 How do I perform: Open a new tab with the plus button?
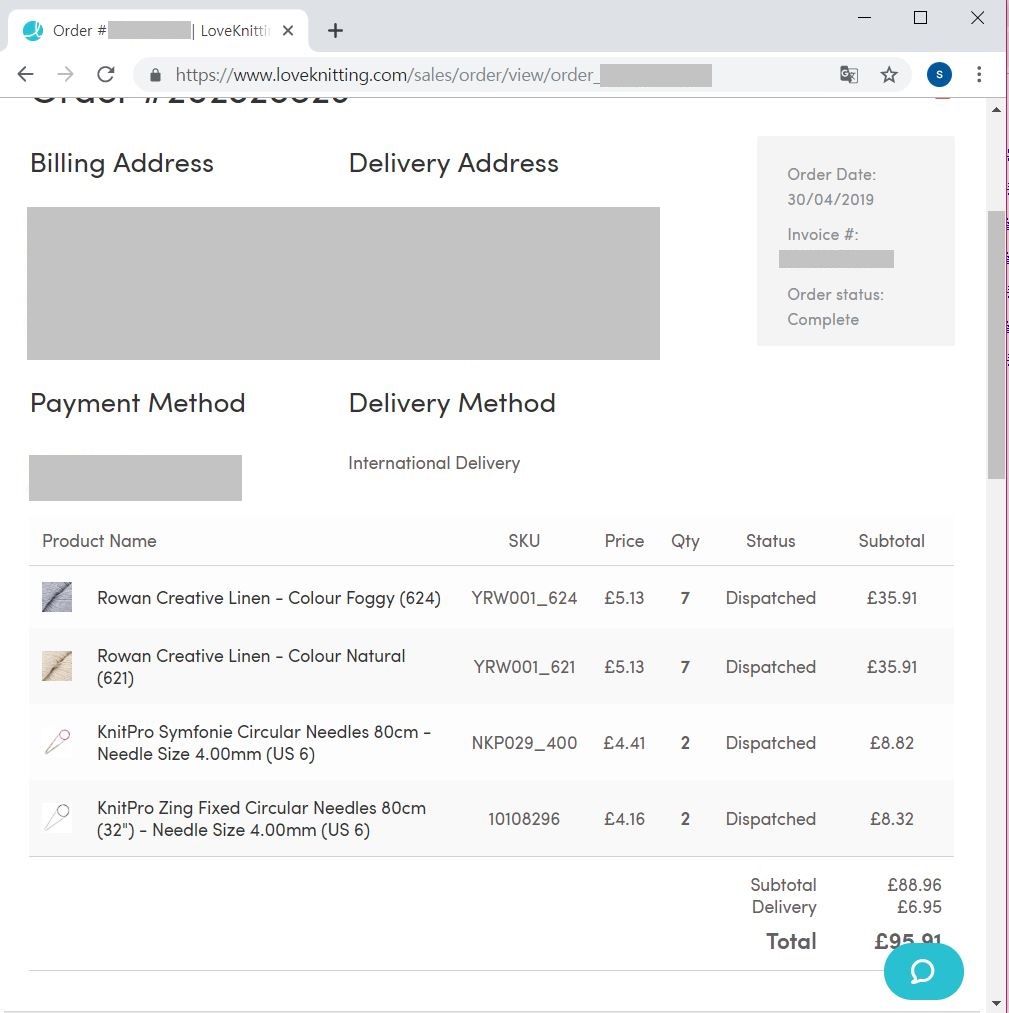(x=335, y=30)
